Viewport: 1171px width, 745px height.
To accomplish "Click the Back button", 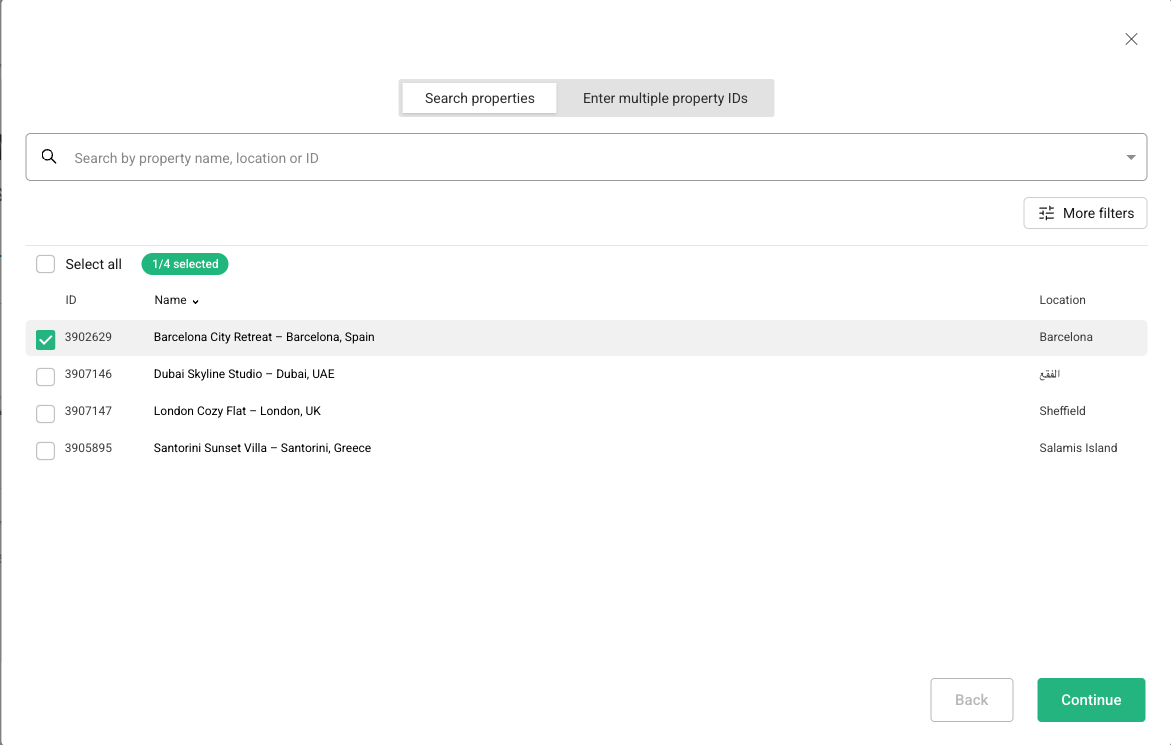I will [971, 700].
